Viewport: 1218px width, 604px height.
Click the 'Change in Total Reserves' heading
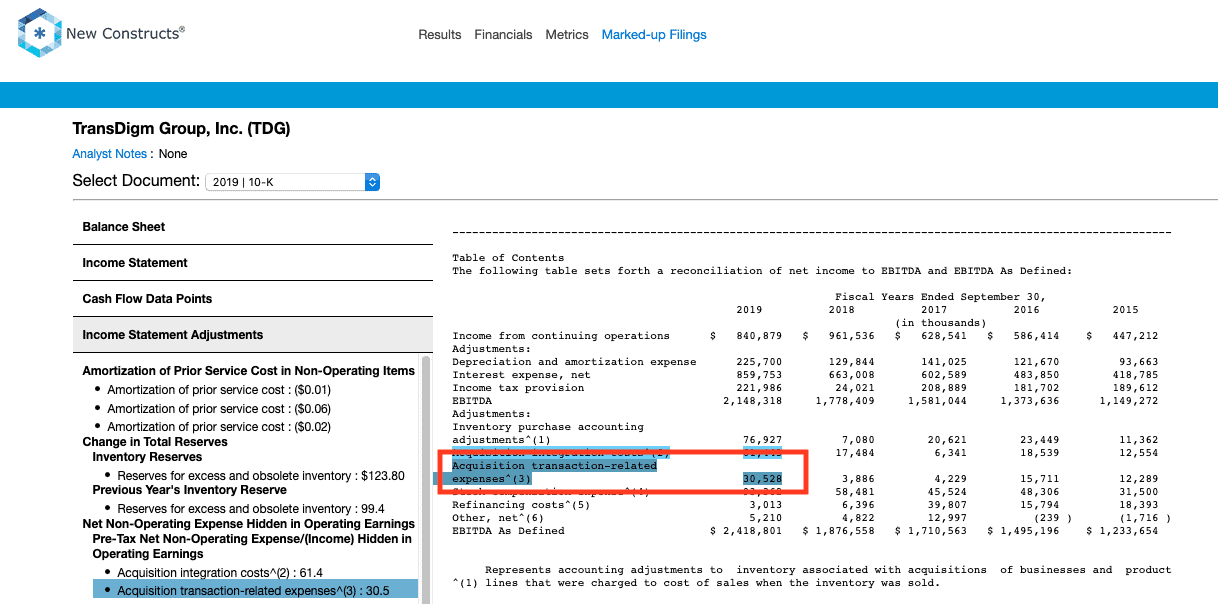click(x=155, y=442)
